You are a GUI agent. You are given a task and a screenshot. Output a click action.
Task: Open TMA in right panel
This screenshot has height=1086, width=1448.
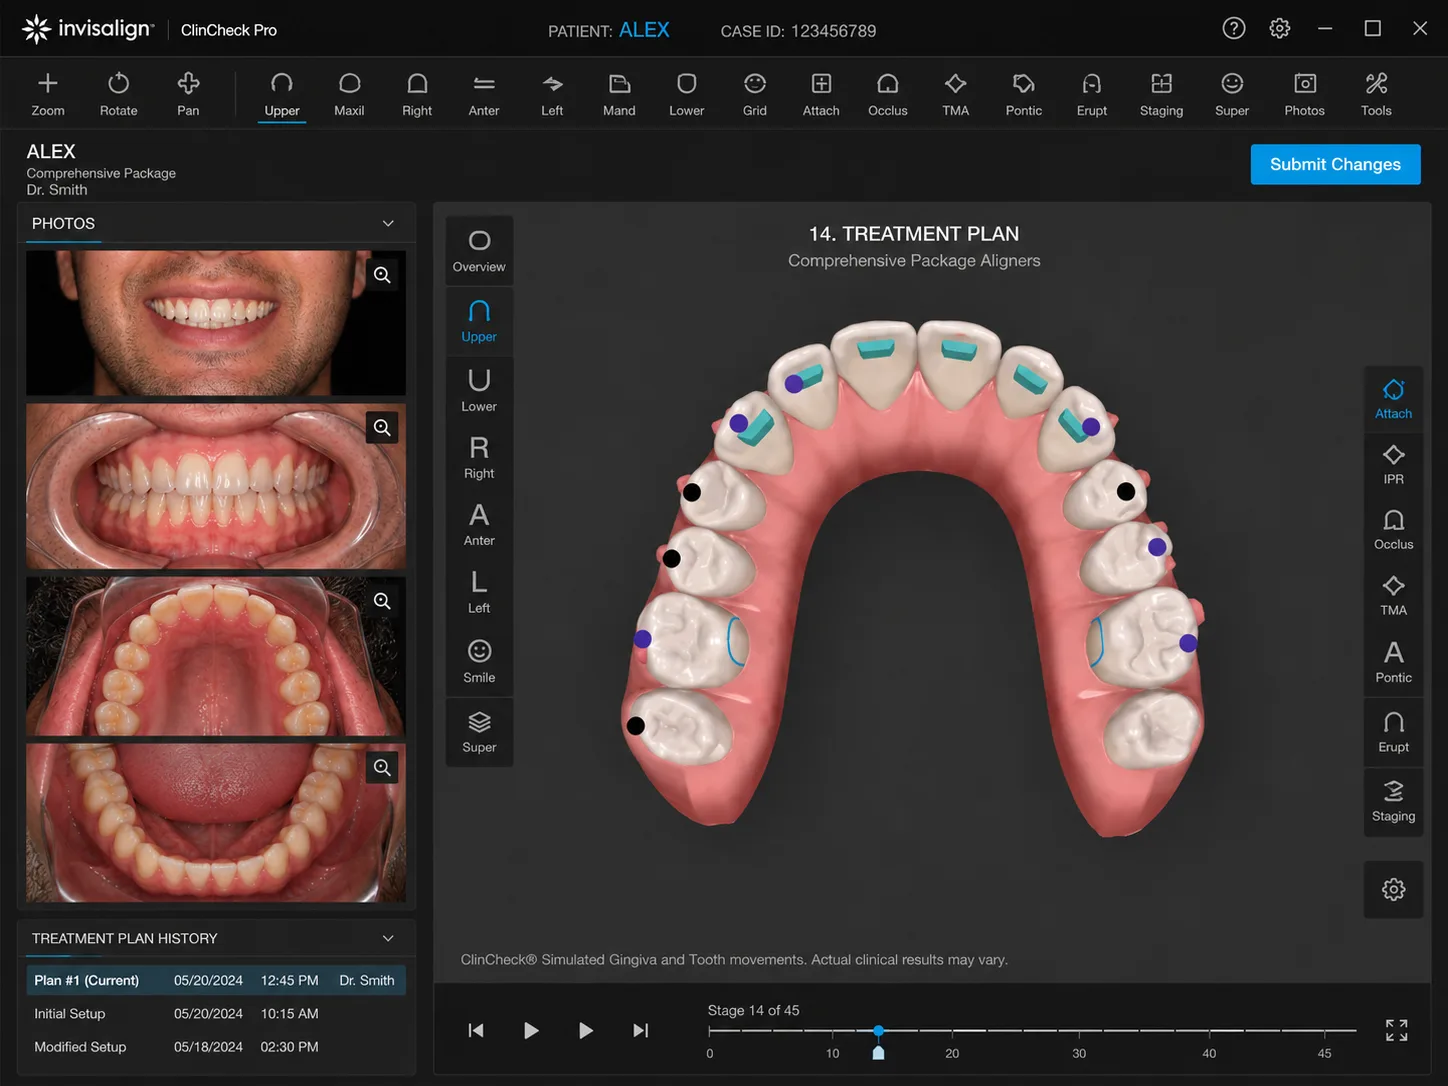point(1393,596)
